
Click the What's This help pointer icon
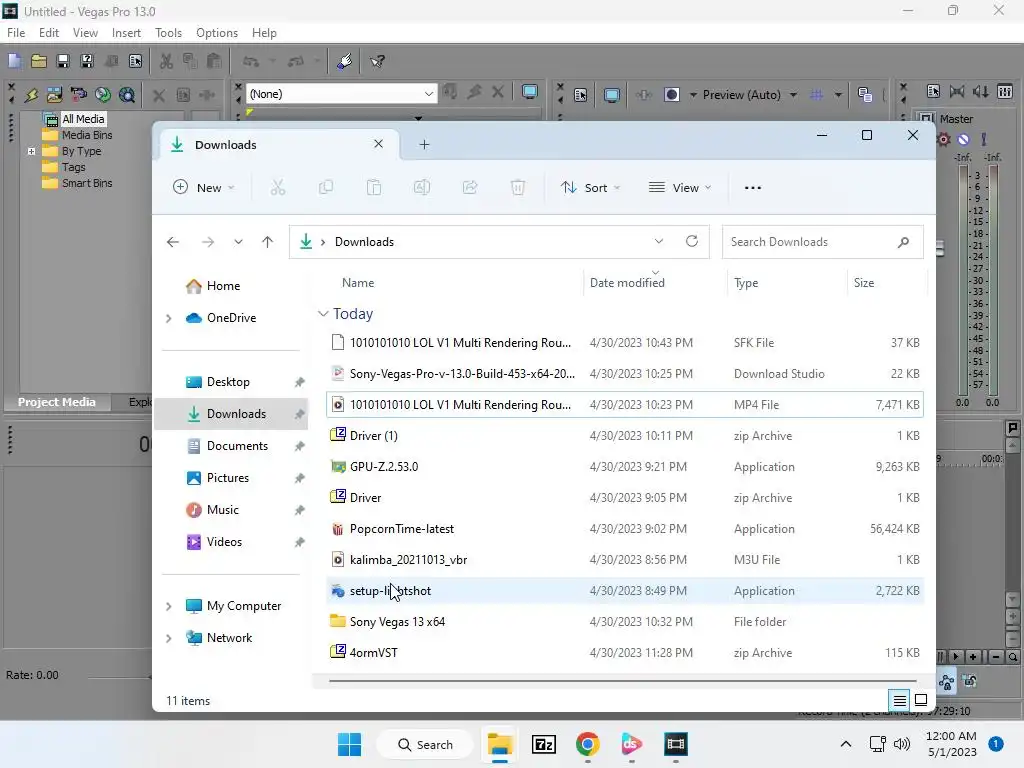tap(377, 61)
